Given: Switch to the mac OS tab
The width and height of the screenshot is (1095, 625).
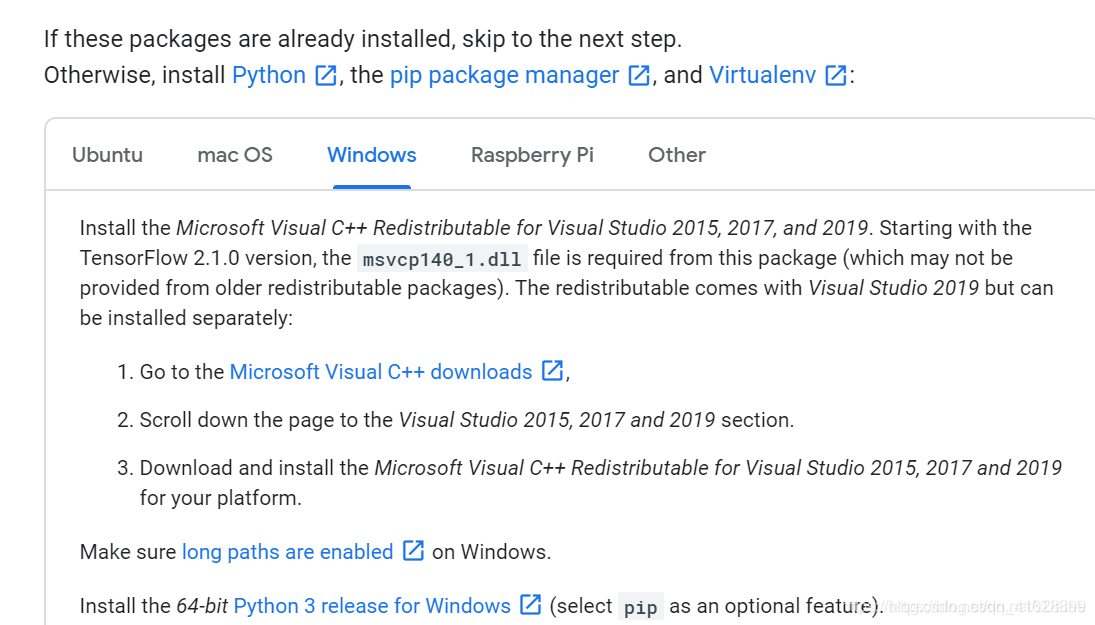Looking at the screenshot, I should (x=235, y=155).
